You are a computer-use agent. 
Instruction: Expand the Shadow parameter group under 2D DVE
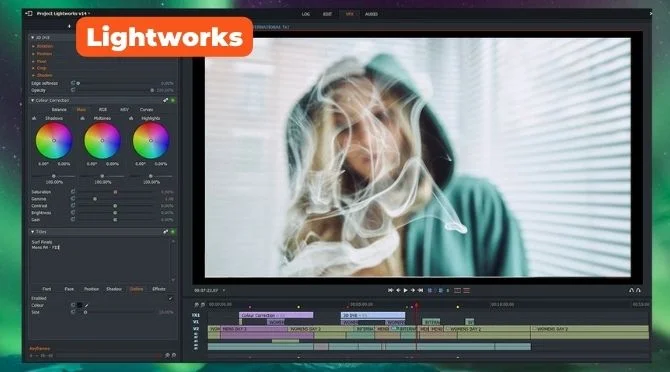[33, 75]
